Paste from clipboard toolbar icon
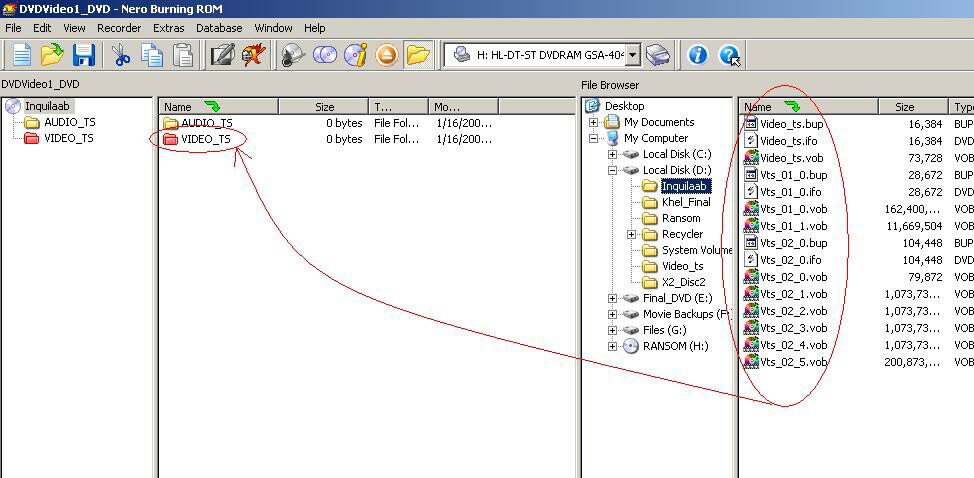The width and height of the screenshot is (974, 478). 183,55
